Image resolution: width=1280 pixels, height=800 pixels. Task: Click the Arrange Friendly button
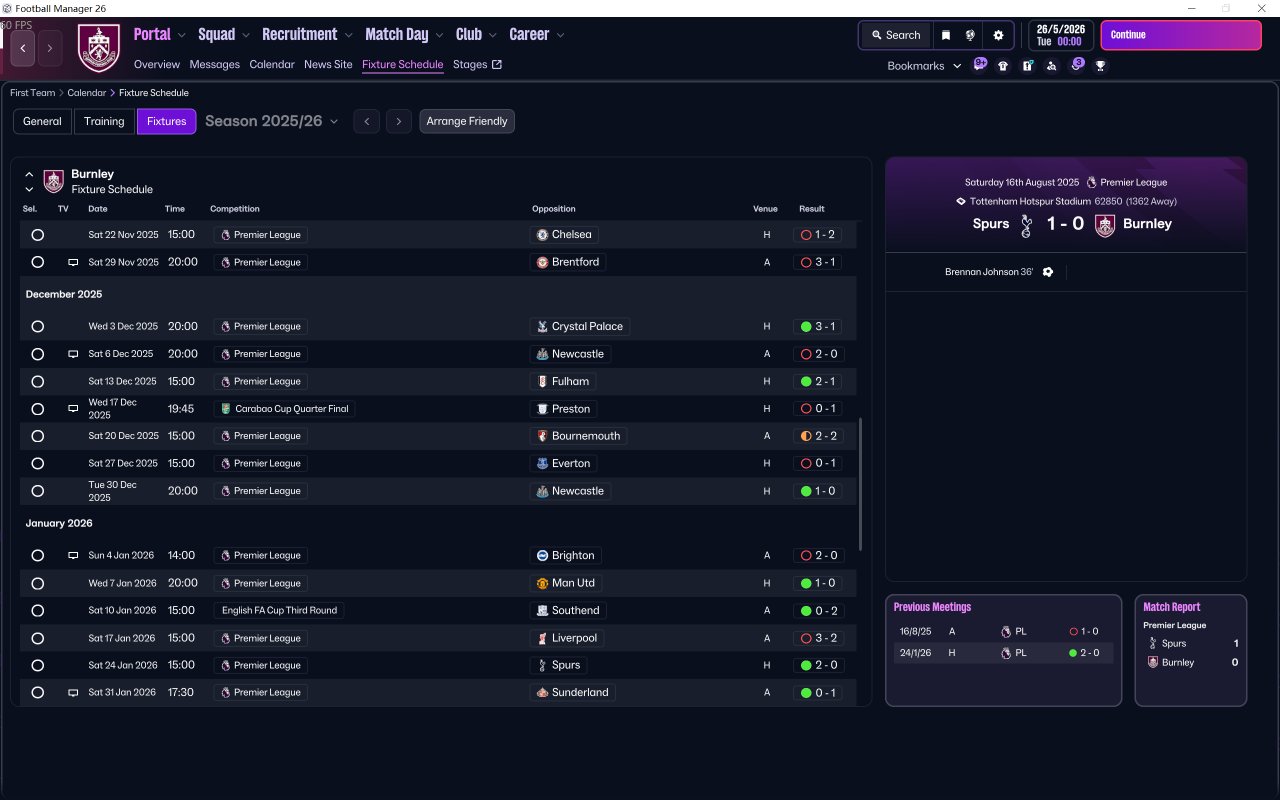[x=467, y=121]
